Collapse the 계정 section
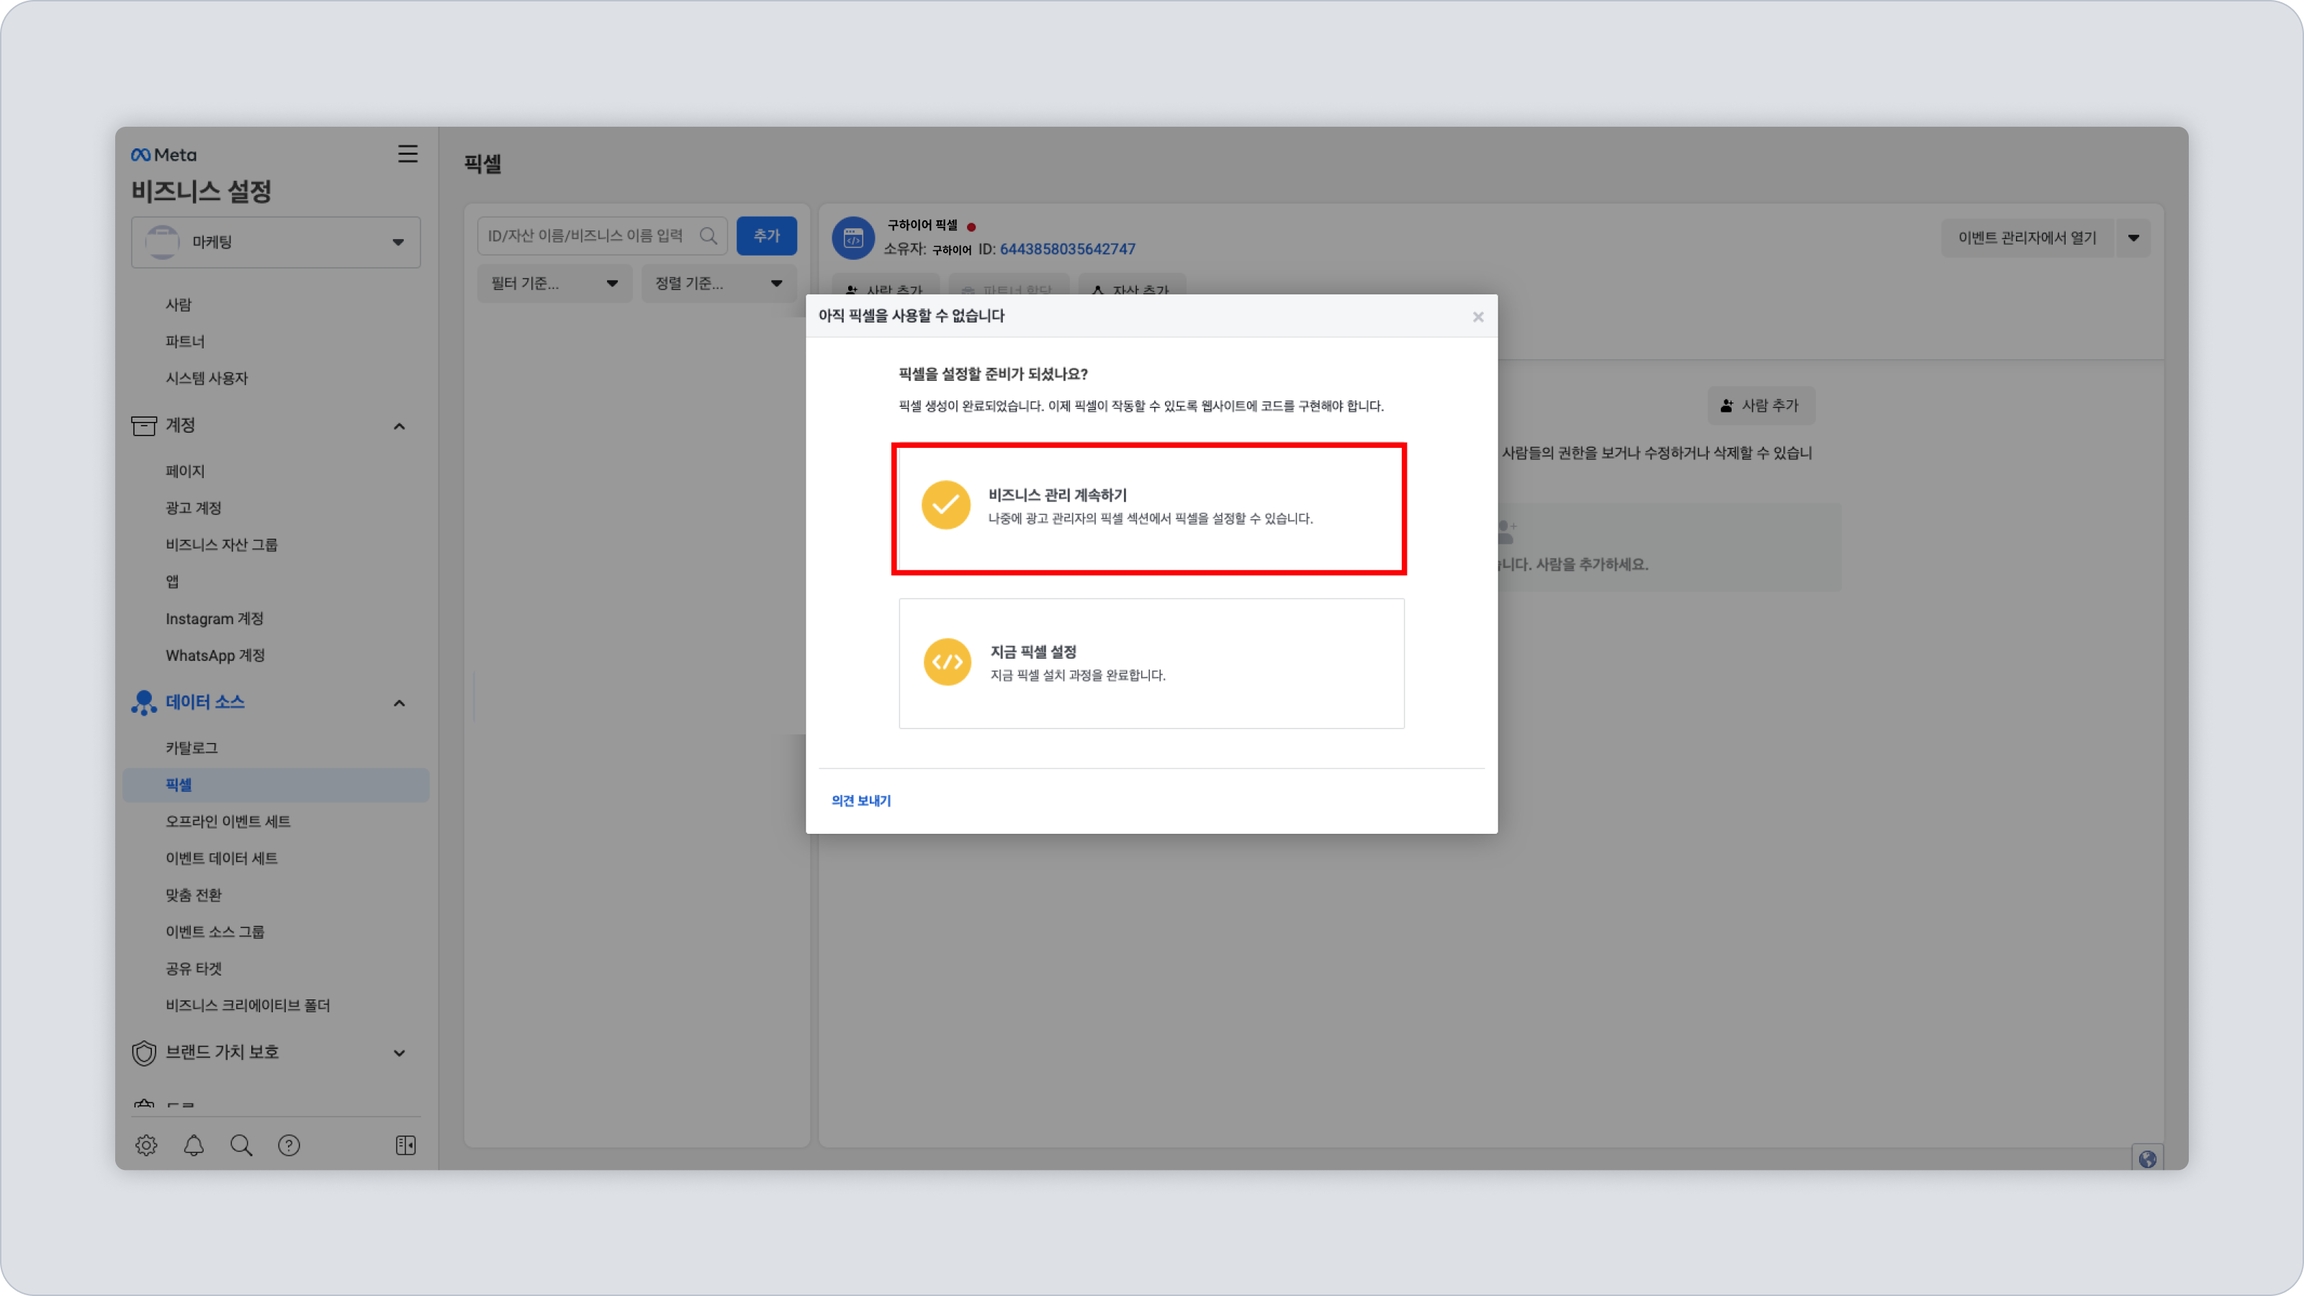 399,427
